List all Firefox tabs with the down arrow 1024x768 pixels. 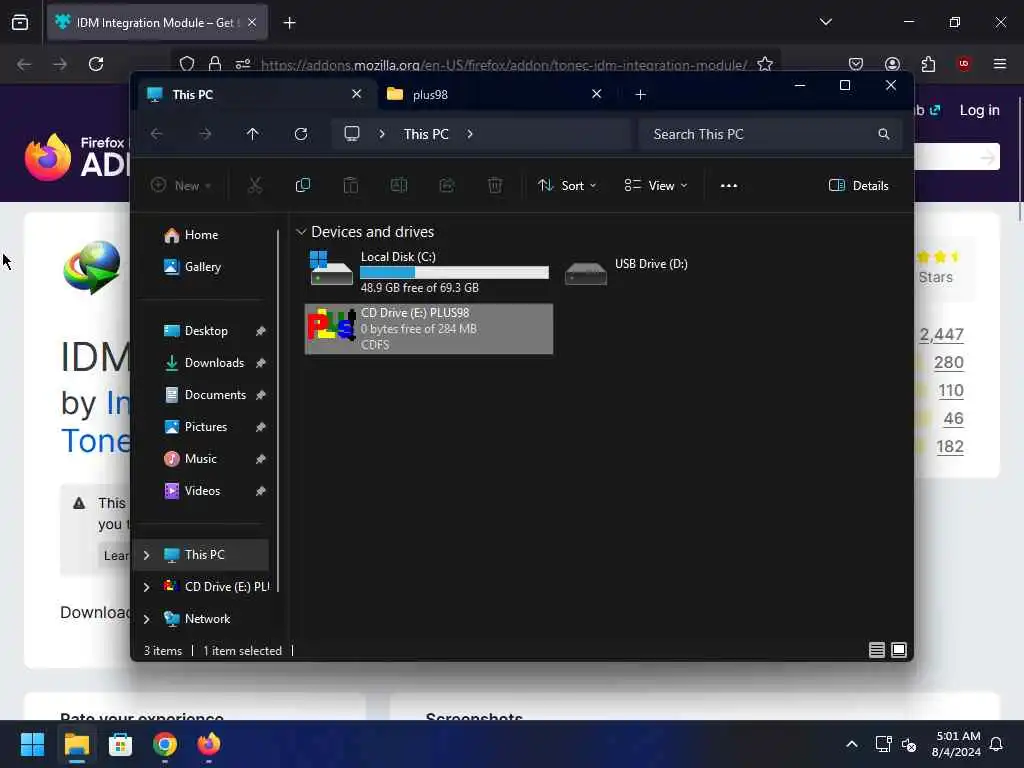click(825, 22)
